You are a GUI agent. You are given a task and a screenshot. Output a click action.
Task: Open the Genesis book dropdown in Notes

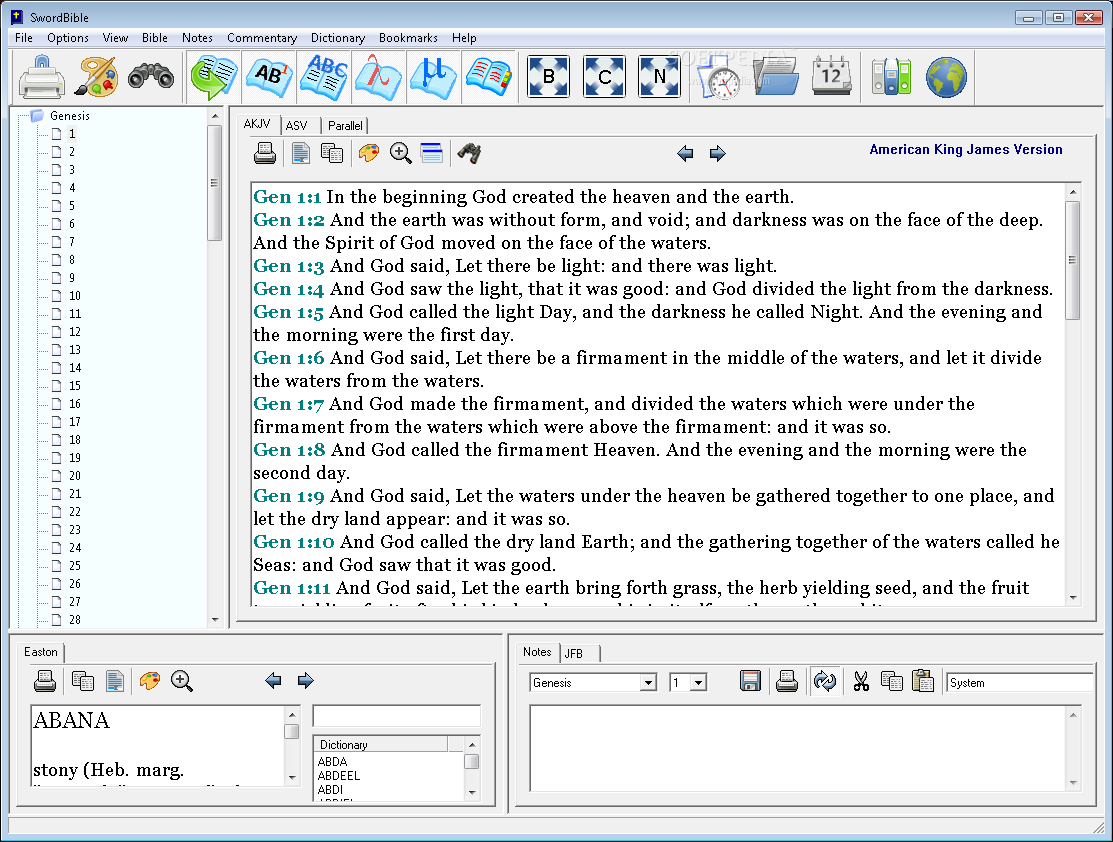click(647, 683)
